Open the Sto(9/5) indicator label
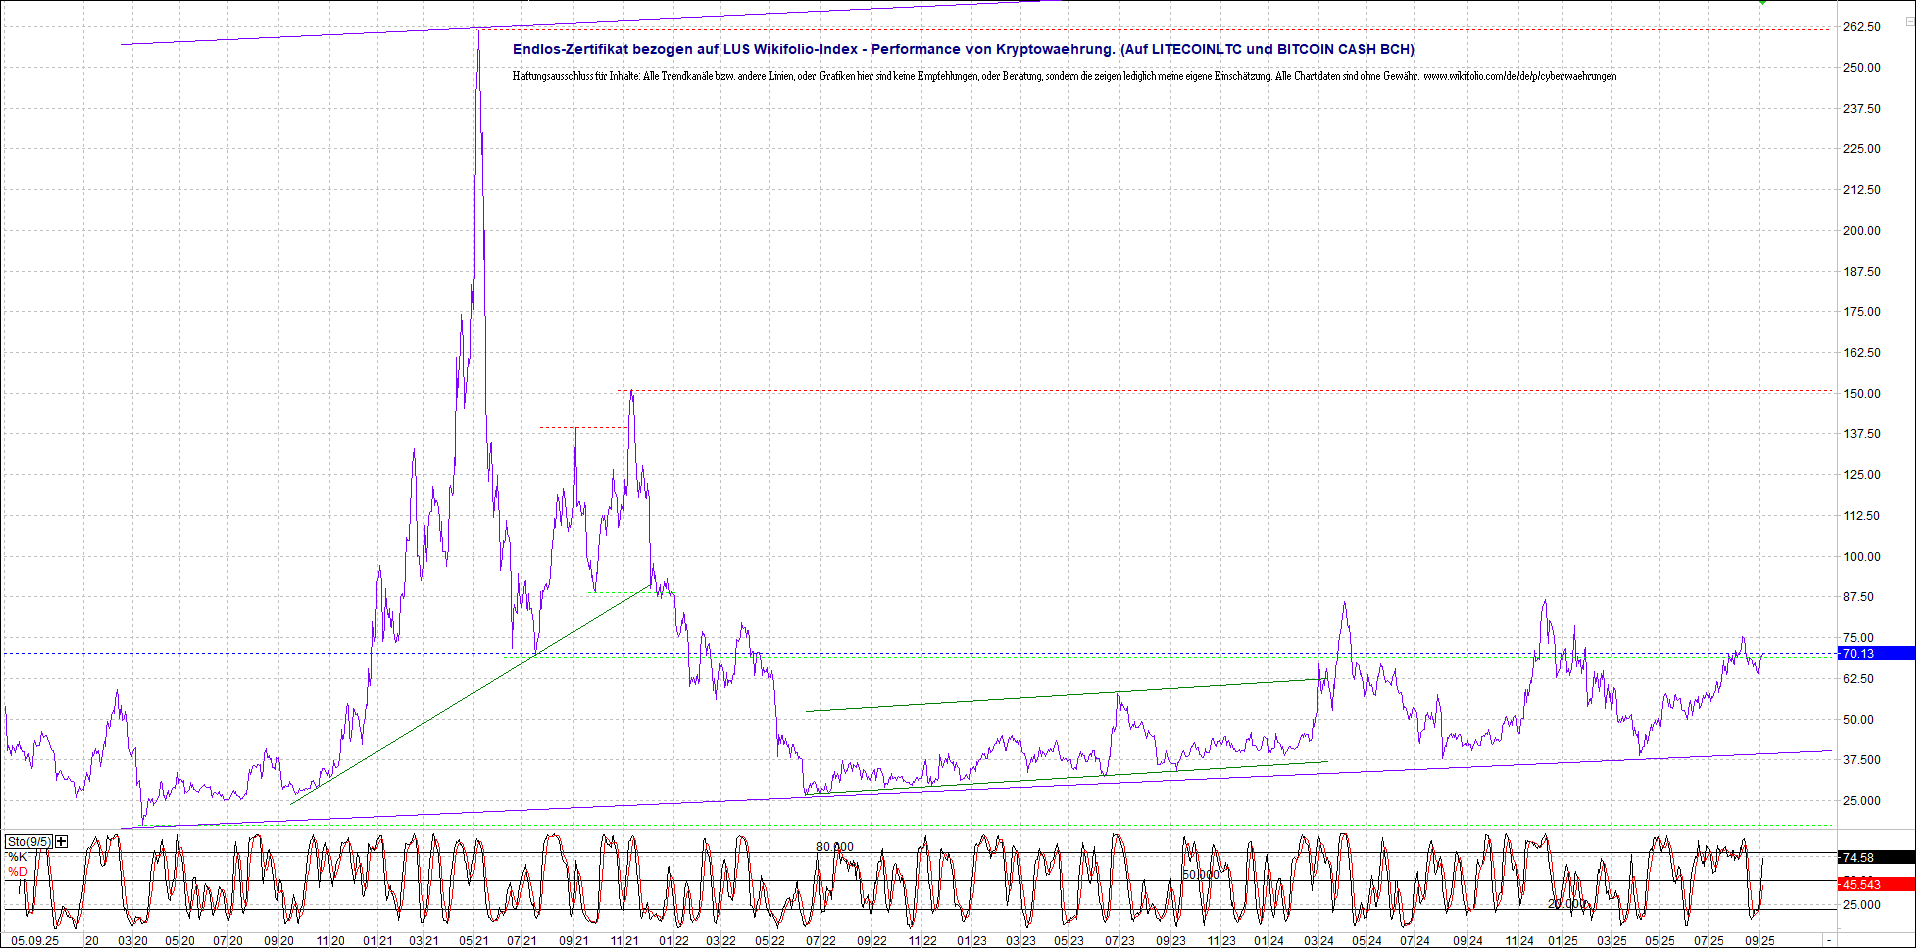Screen dimensions: 1916x948 click(x=28, y=841)
